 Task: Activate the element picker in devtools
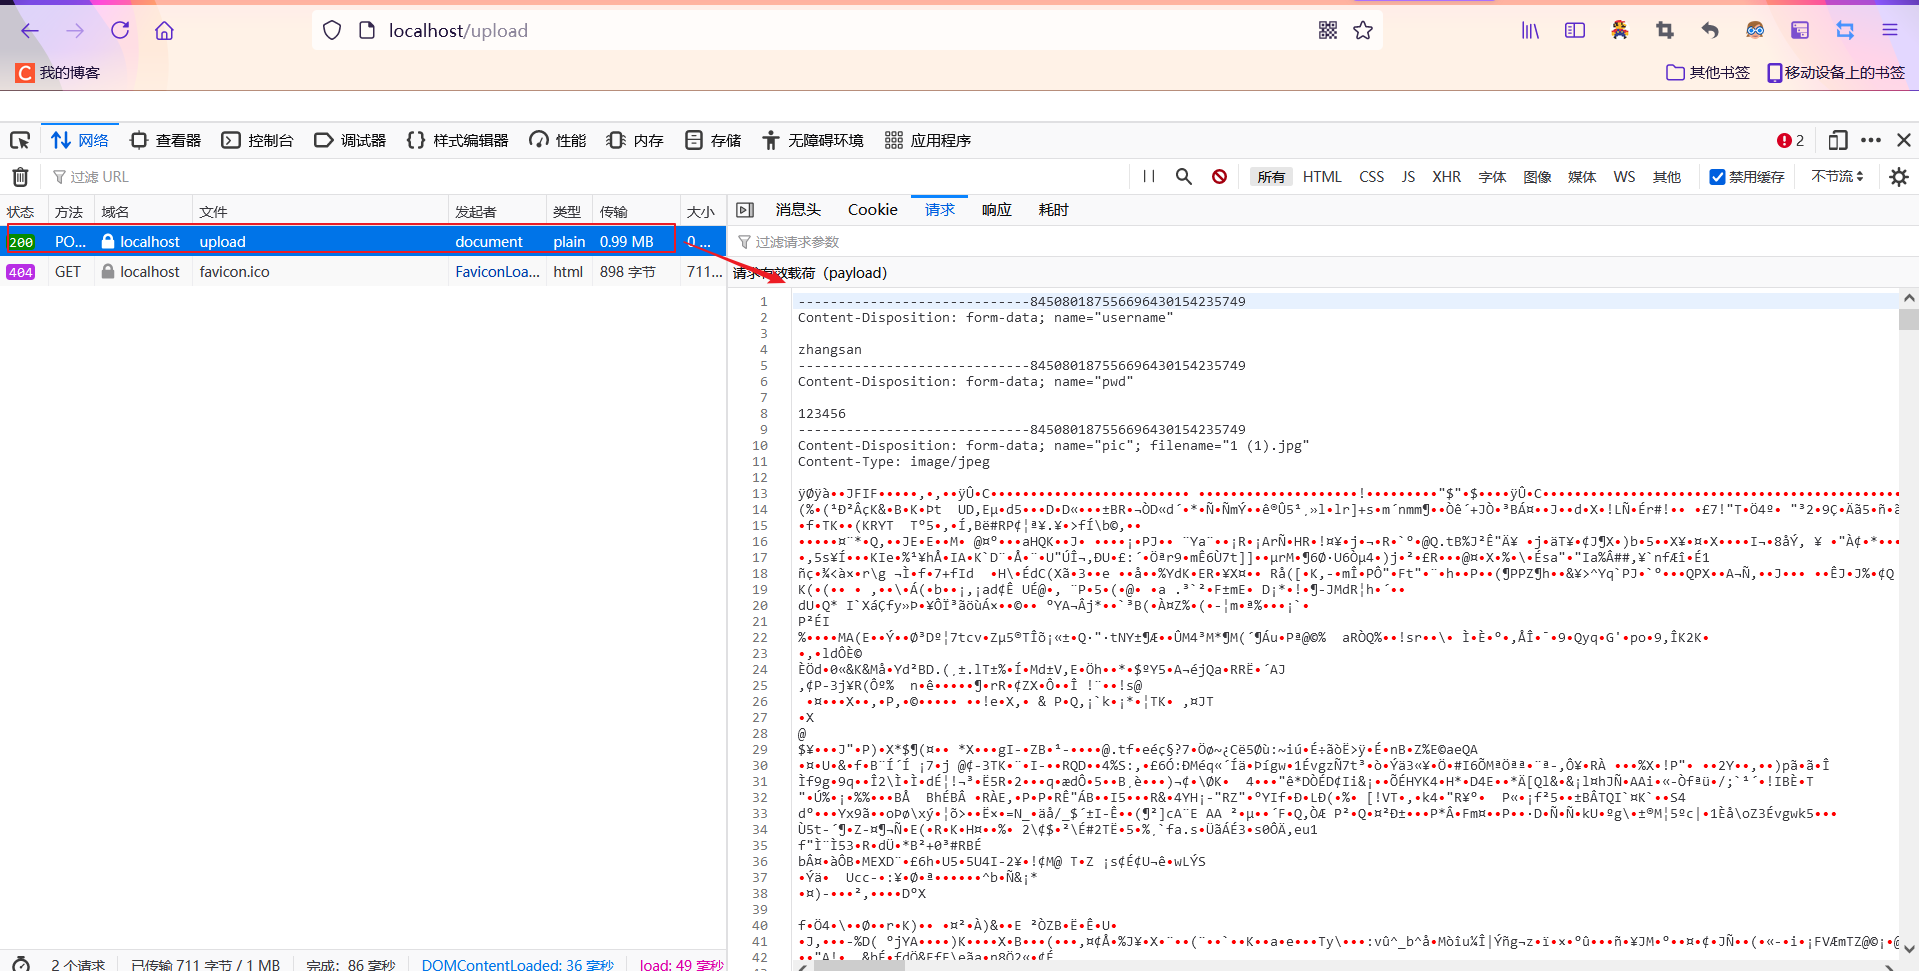click(20, 141)
